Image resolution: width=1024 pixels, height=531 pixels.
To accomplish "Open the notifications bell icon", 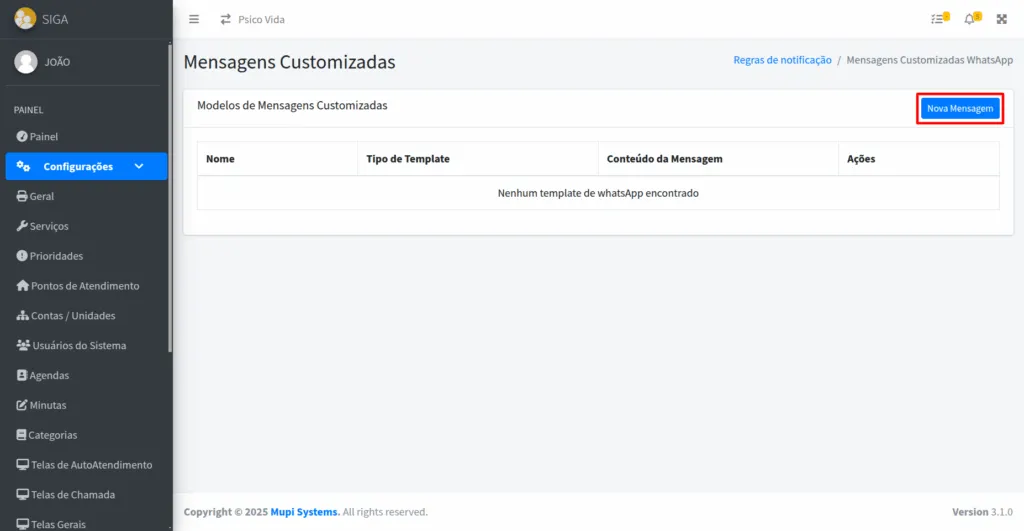I will coord(969,19).
